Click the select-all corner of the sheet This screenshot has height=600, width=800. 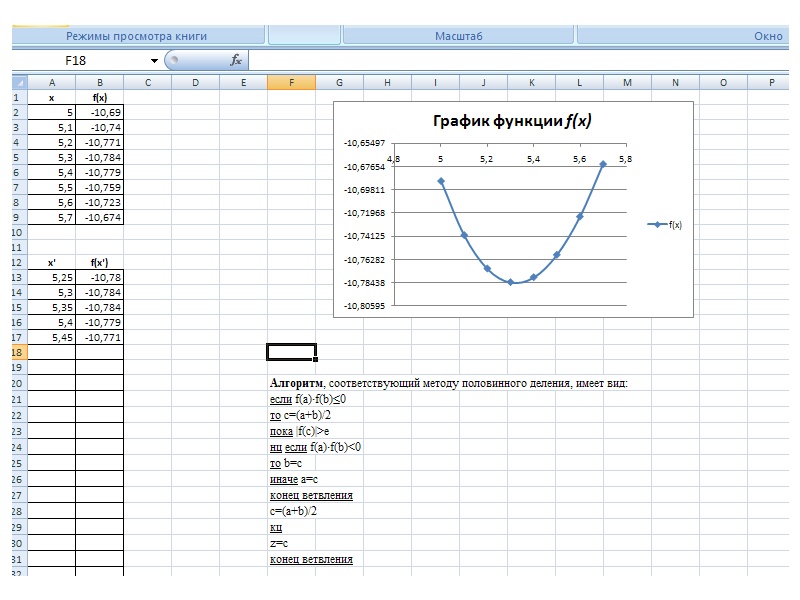(20, 83)
